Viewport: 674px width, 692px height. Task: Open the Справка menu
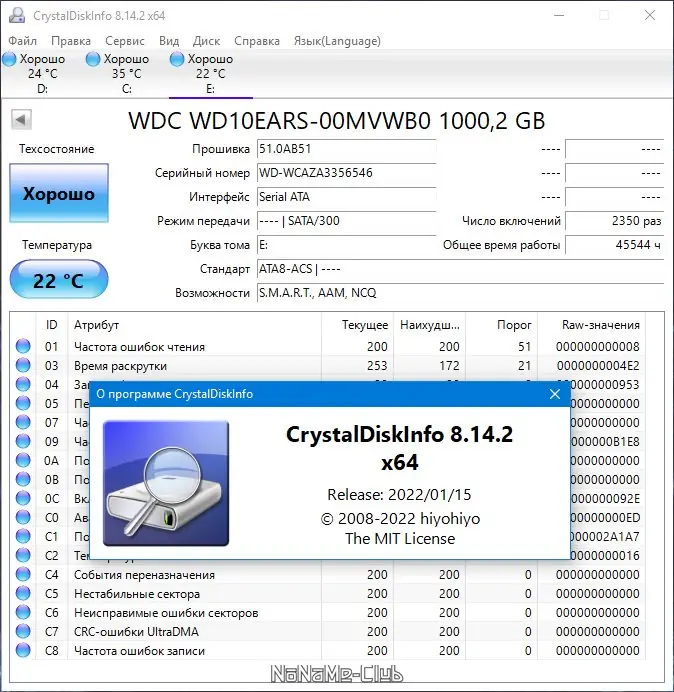point(257,41)
